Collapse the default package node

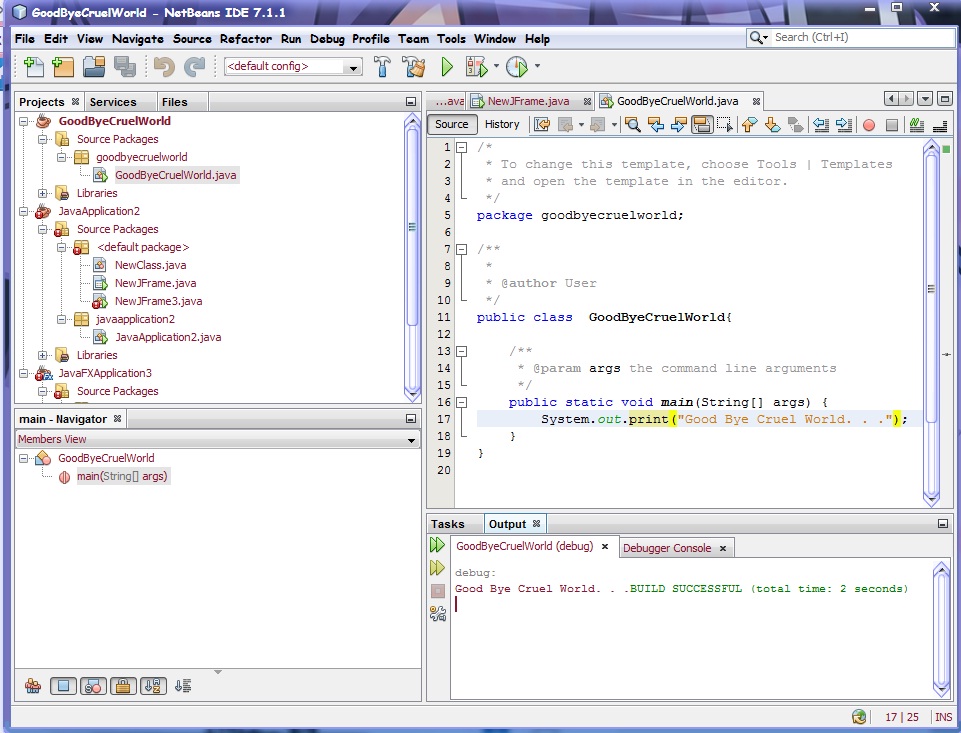pos(61,247)
